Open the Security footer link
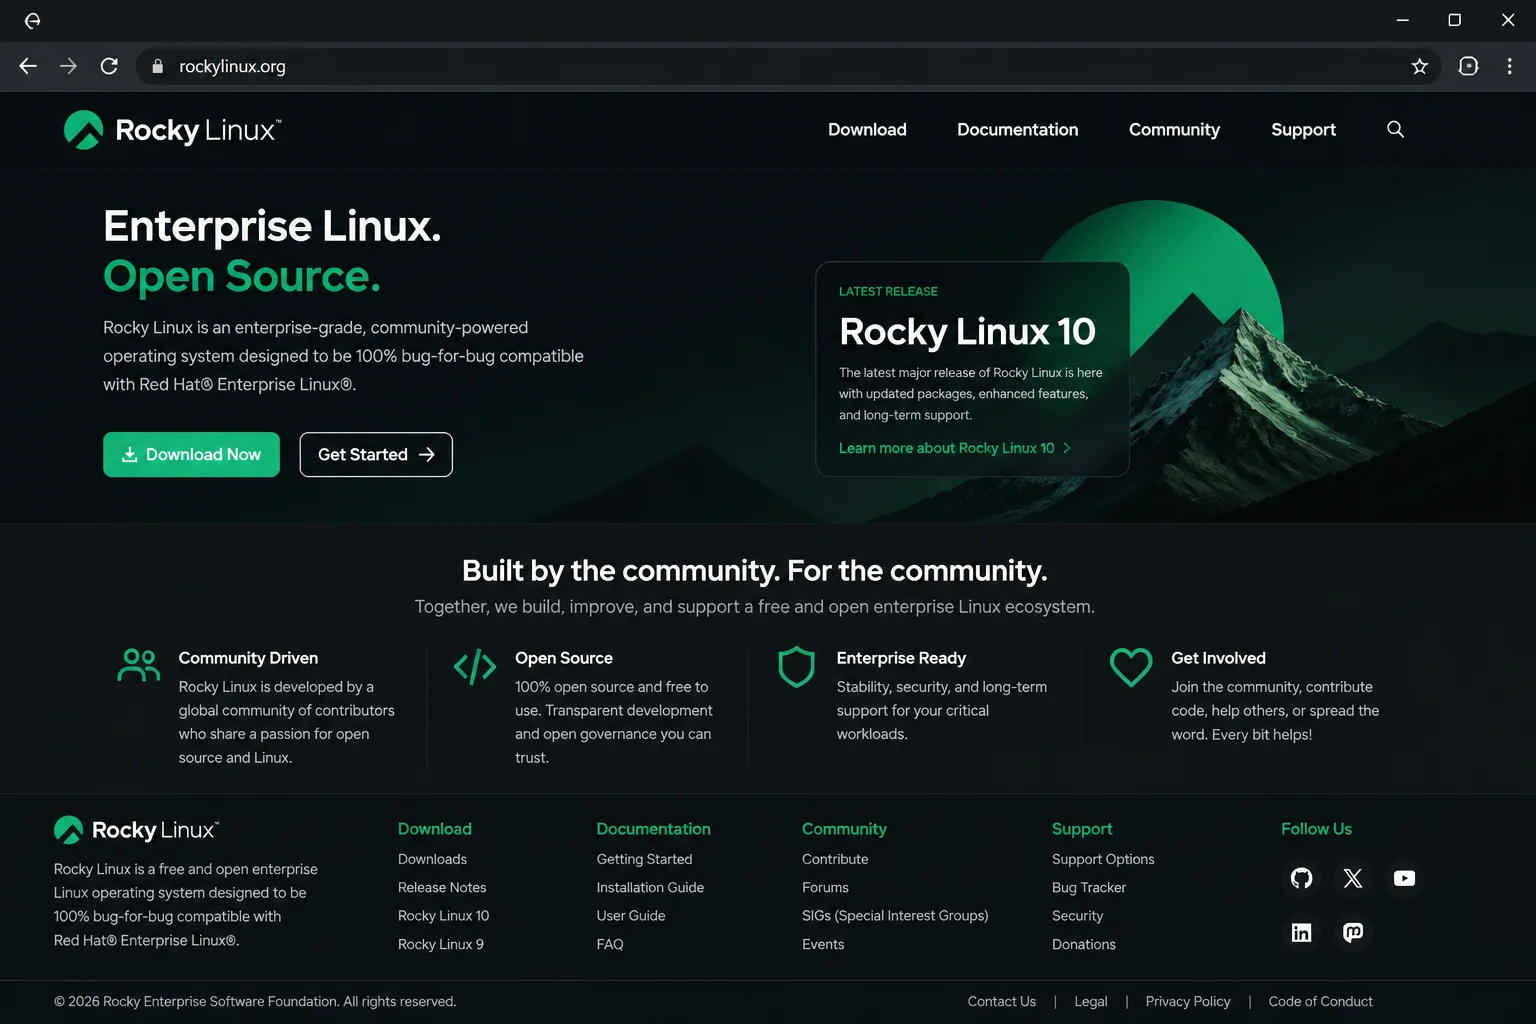Screen dimensions: 1536x1024 pos(1077,915)
